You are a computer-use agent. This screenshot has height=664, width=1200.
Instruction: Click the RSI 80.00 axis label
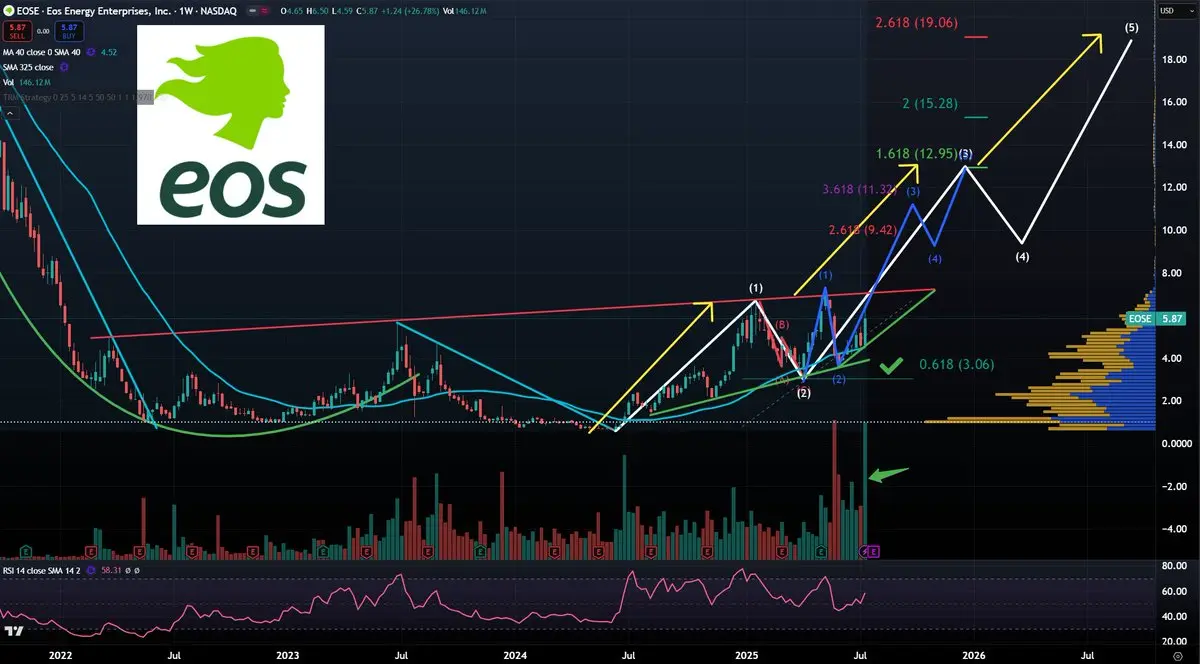(x=1174, y=566)
